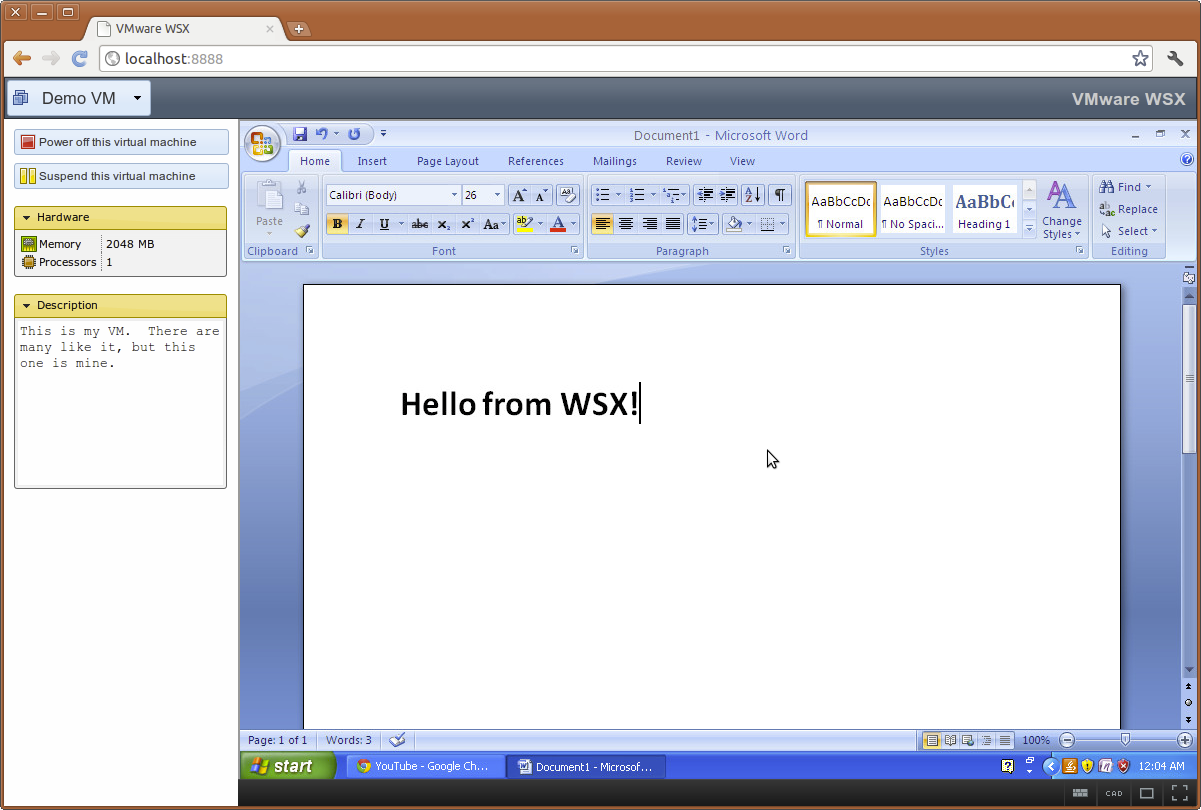Open the References tab
This screenshot has width=1201, height=810.
[536, 161]
